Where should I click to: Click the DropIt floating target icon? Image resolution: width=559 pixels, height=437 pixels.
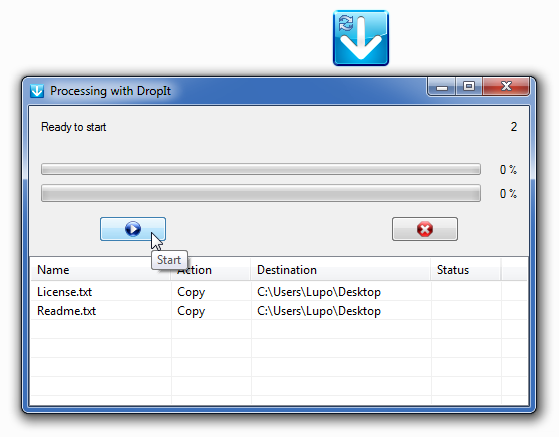361,38
